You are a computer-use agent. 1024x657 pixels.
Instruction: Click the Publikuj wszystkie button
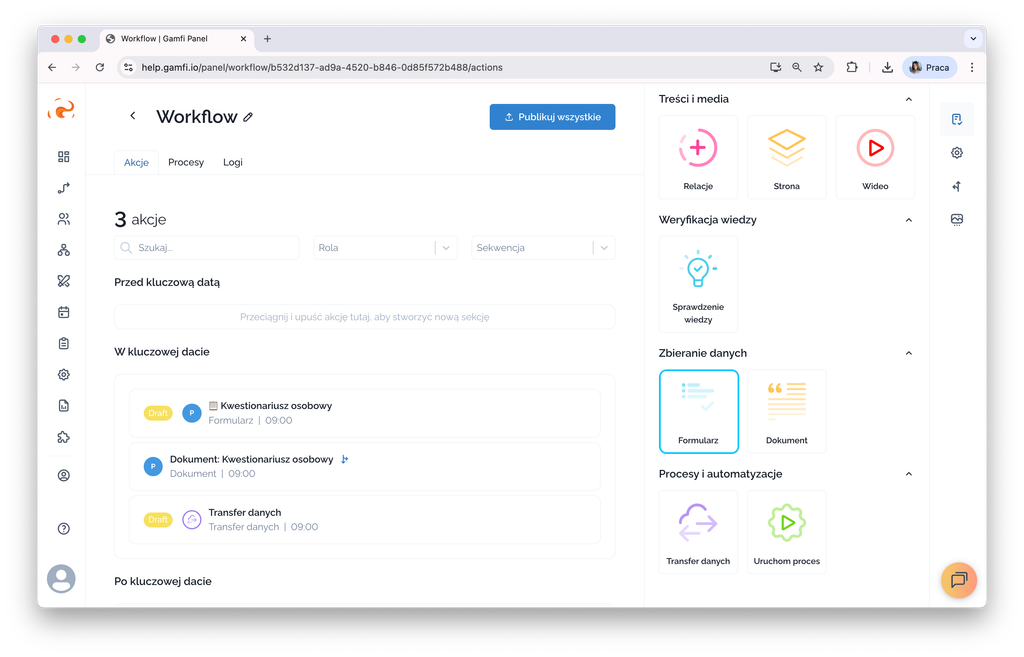pyautogui.click(x=552, y=117)
